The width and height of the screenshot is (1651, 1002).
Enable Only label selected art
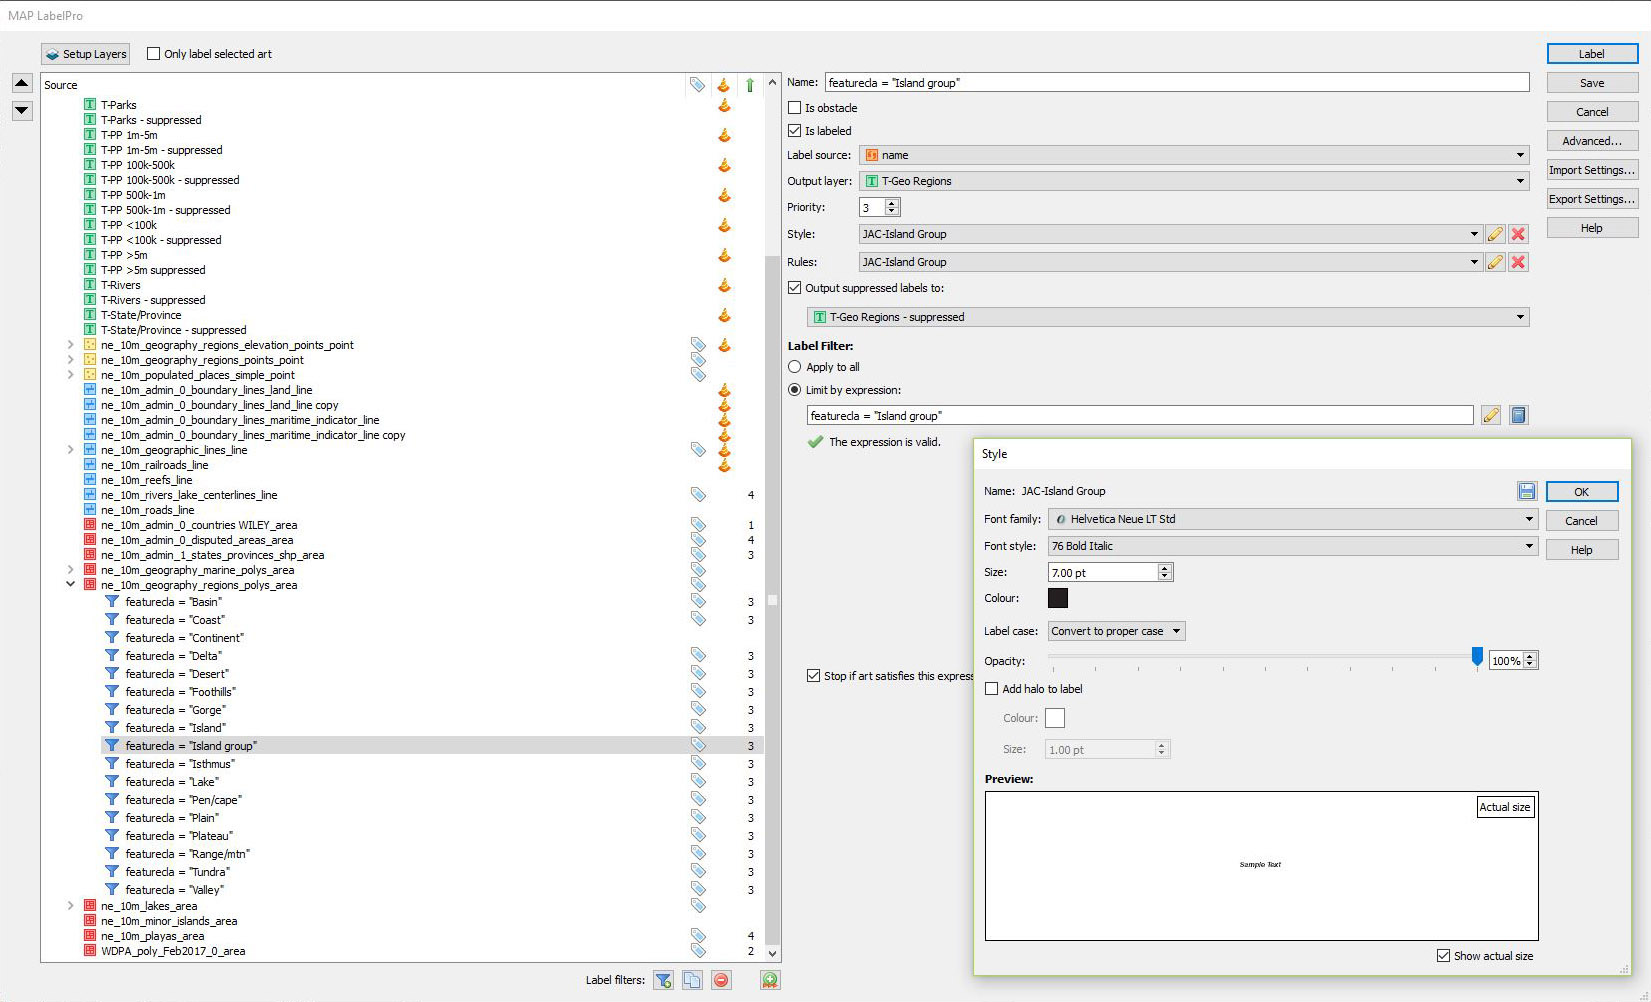pos(153,54)
